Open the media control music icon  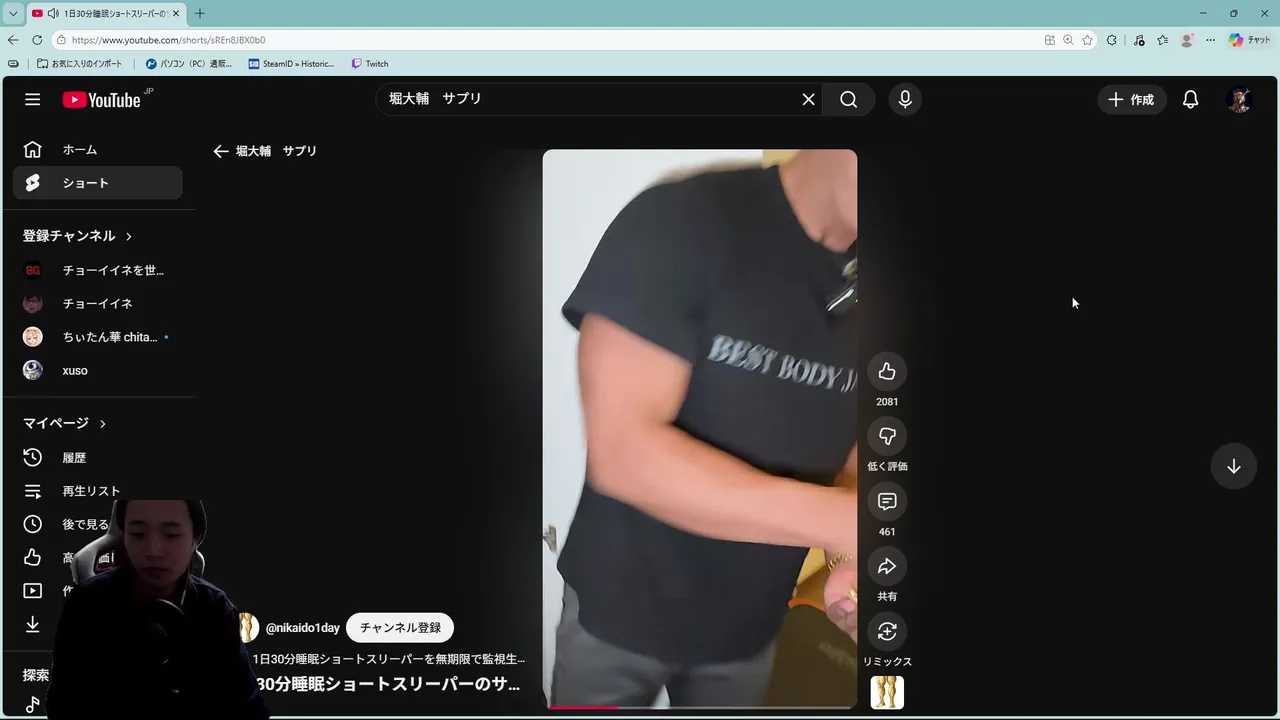point(1139,40)
